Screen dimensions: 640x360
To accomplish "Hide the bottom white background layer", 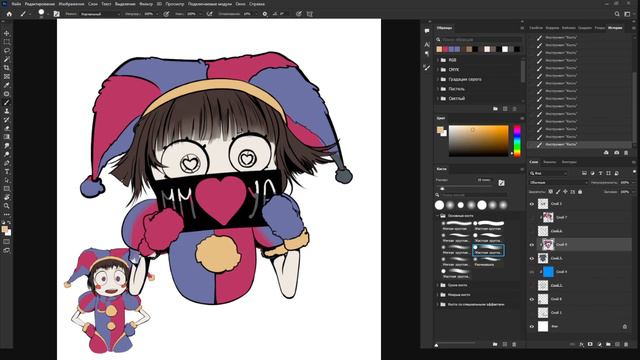I will tap(532, 327).
